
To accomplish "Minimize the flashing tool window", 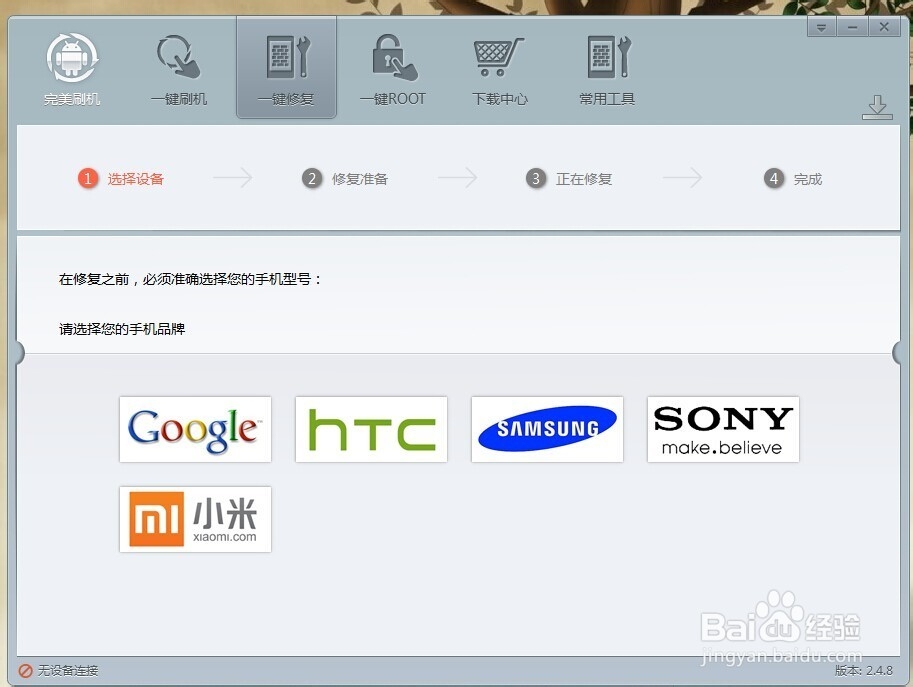I will (852, 27).
